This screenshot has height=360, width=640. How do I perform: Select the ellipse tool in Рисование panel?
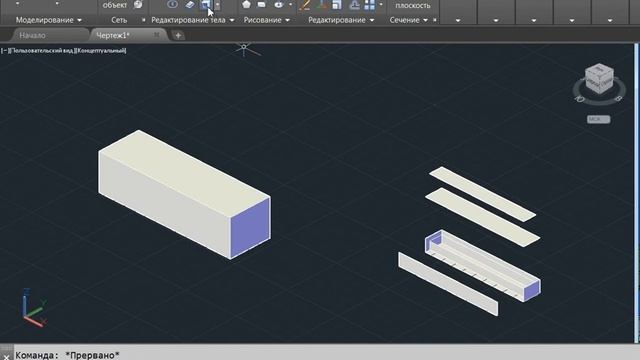[279, 4]
